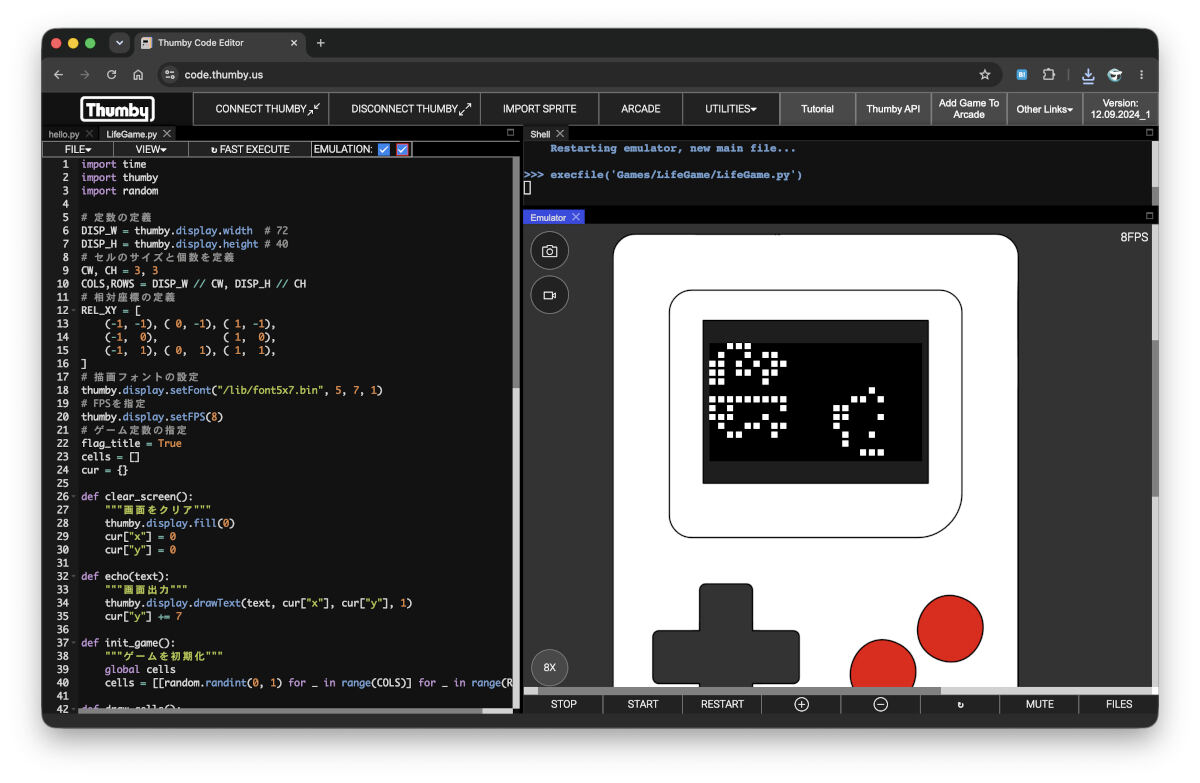This screenshot has height=783, width=1200.
Task: Toggle second red-outlined EMULATION checkbox
Action: click(x=402, y=149)
